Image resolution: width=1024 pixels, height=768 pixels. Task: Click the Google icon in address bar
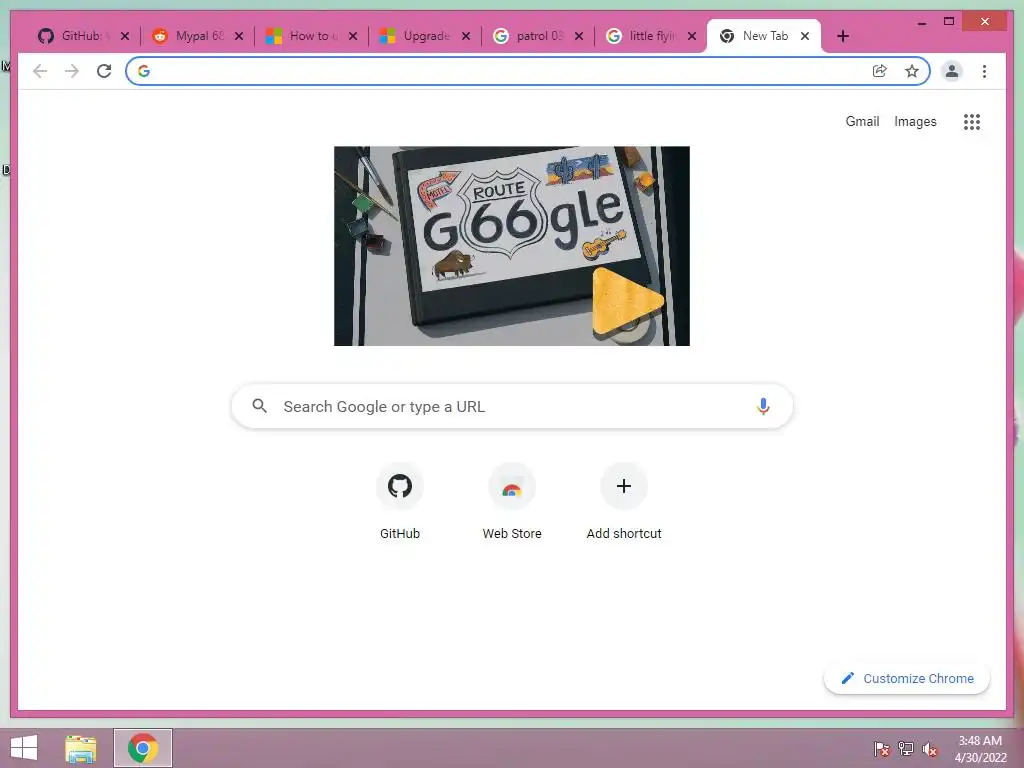pos(144,71)
